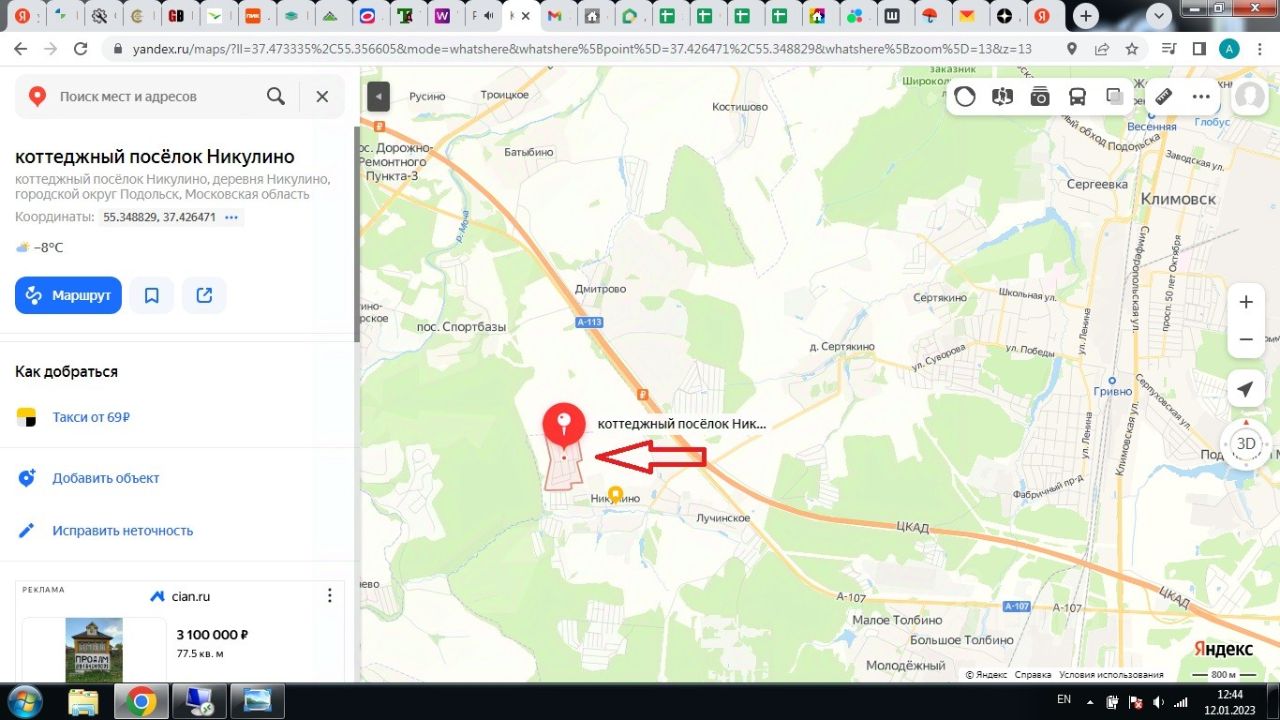Save place with the bookmark icon
Image resolution: width=1280 pixels, height=720 pixels.
click(152, 295)
